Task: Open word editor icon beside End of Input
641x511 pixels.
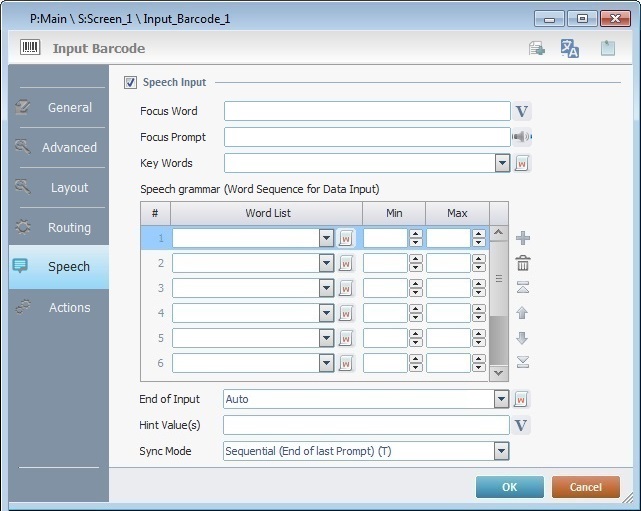Action: pyautogui.click(x=521, y=399)
